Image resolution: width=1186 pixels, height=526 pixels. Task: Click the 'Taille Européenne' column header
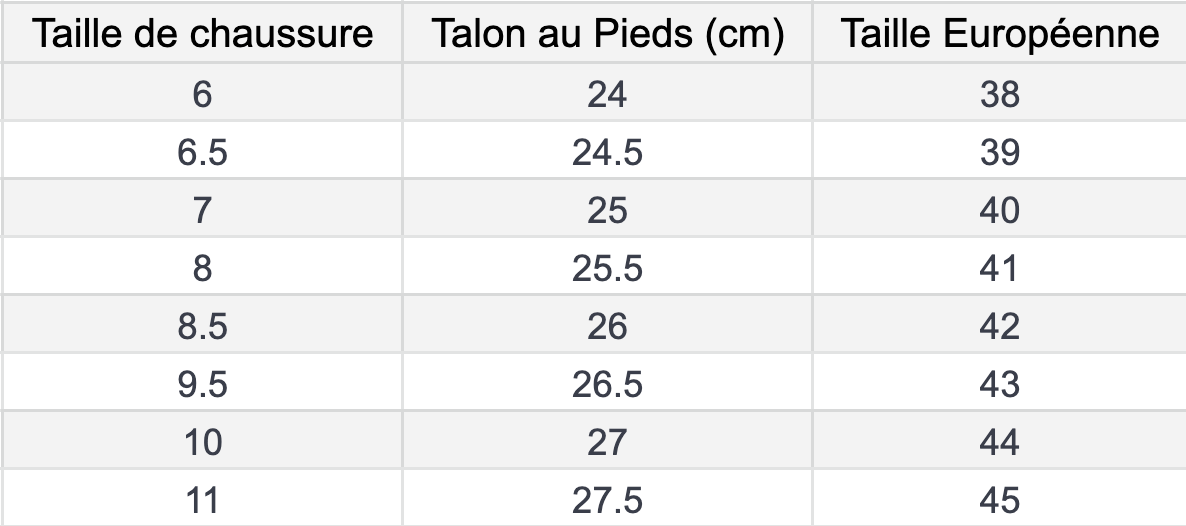(x=999, y=33)
